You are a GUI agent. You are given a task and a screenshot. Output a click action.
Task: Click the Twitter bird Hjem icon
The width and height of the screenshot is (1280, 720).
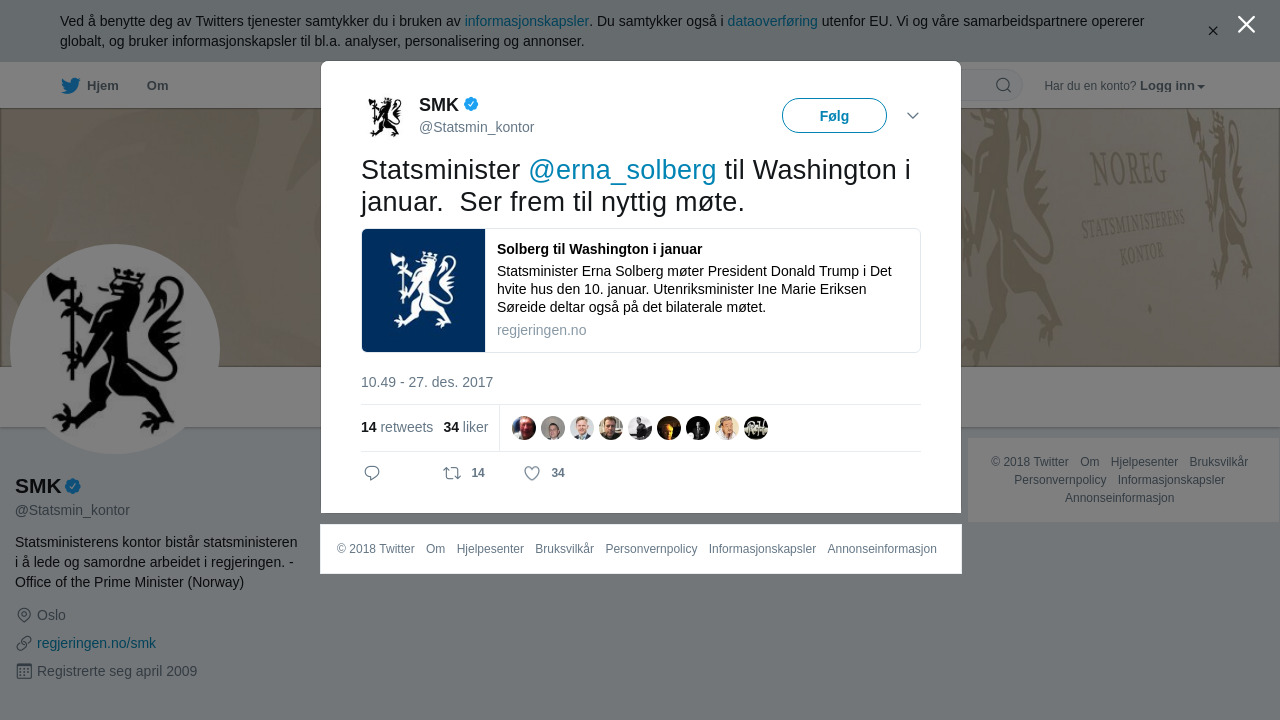(70, 86)
